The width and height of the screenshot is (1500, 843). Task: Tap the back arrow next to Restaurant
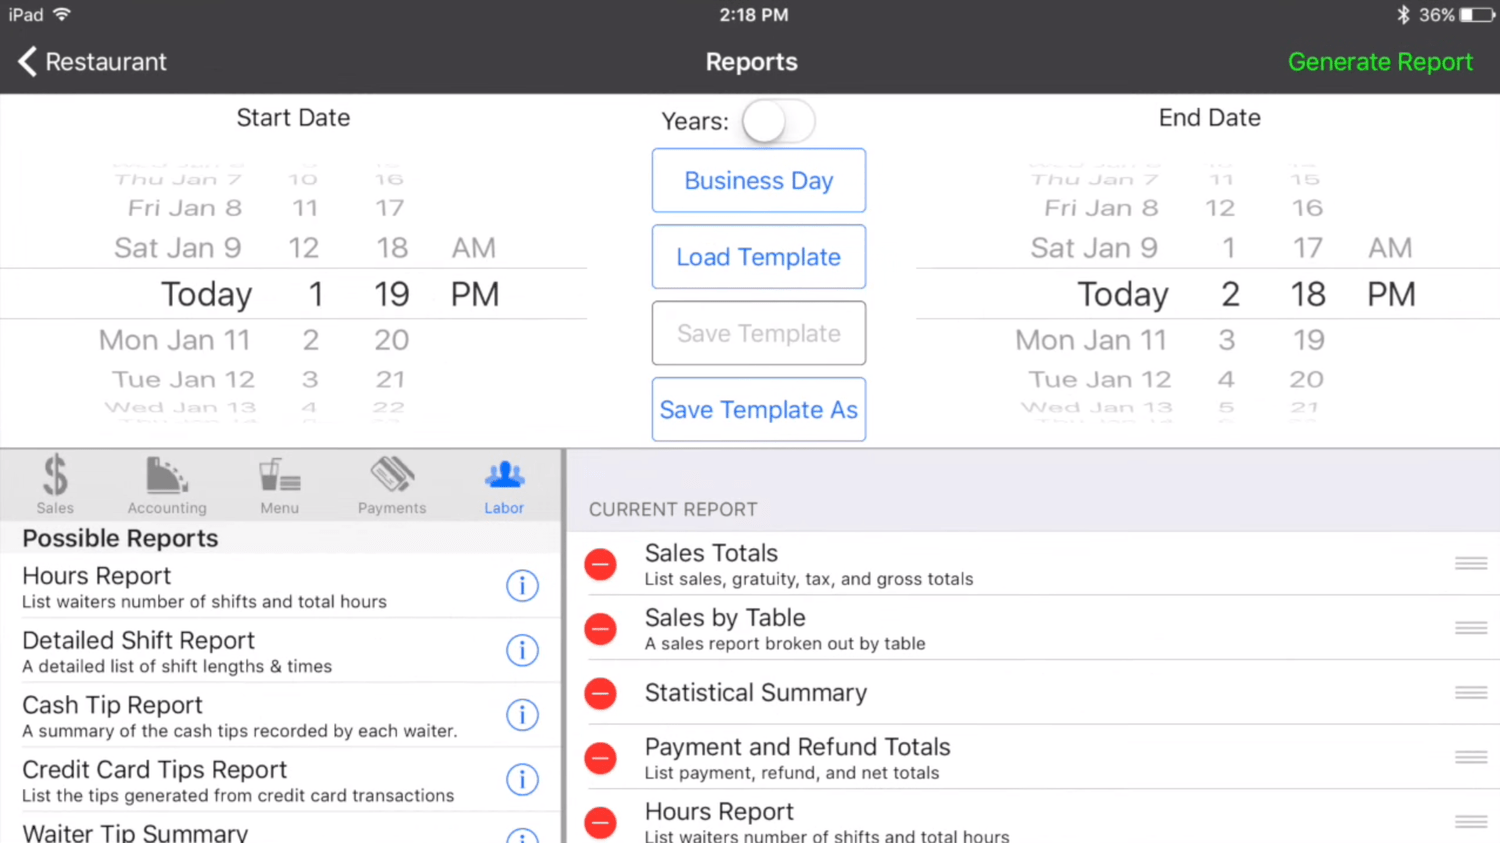tap(27, 61)
